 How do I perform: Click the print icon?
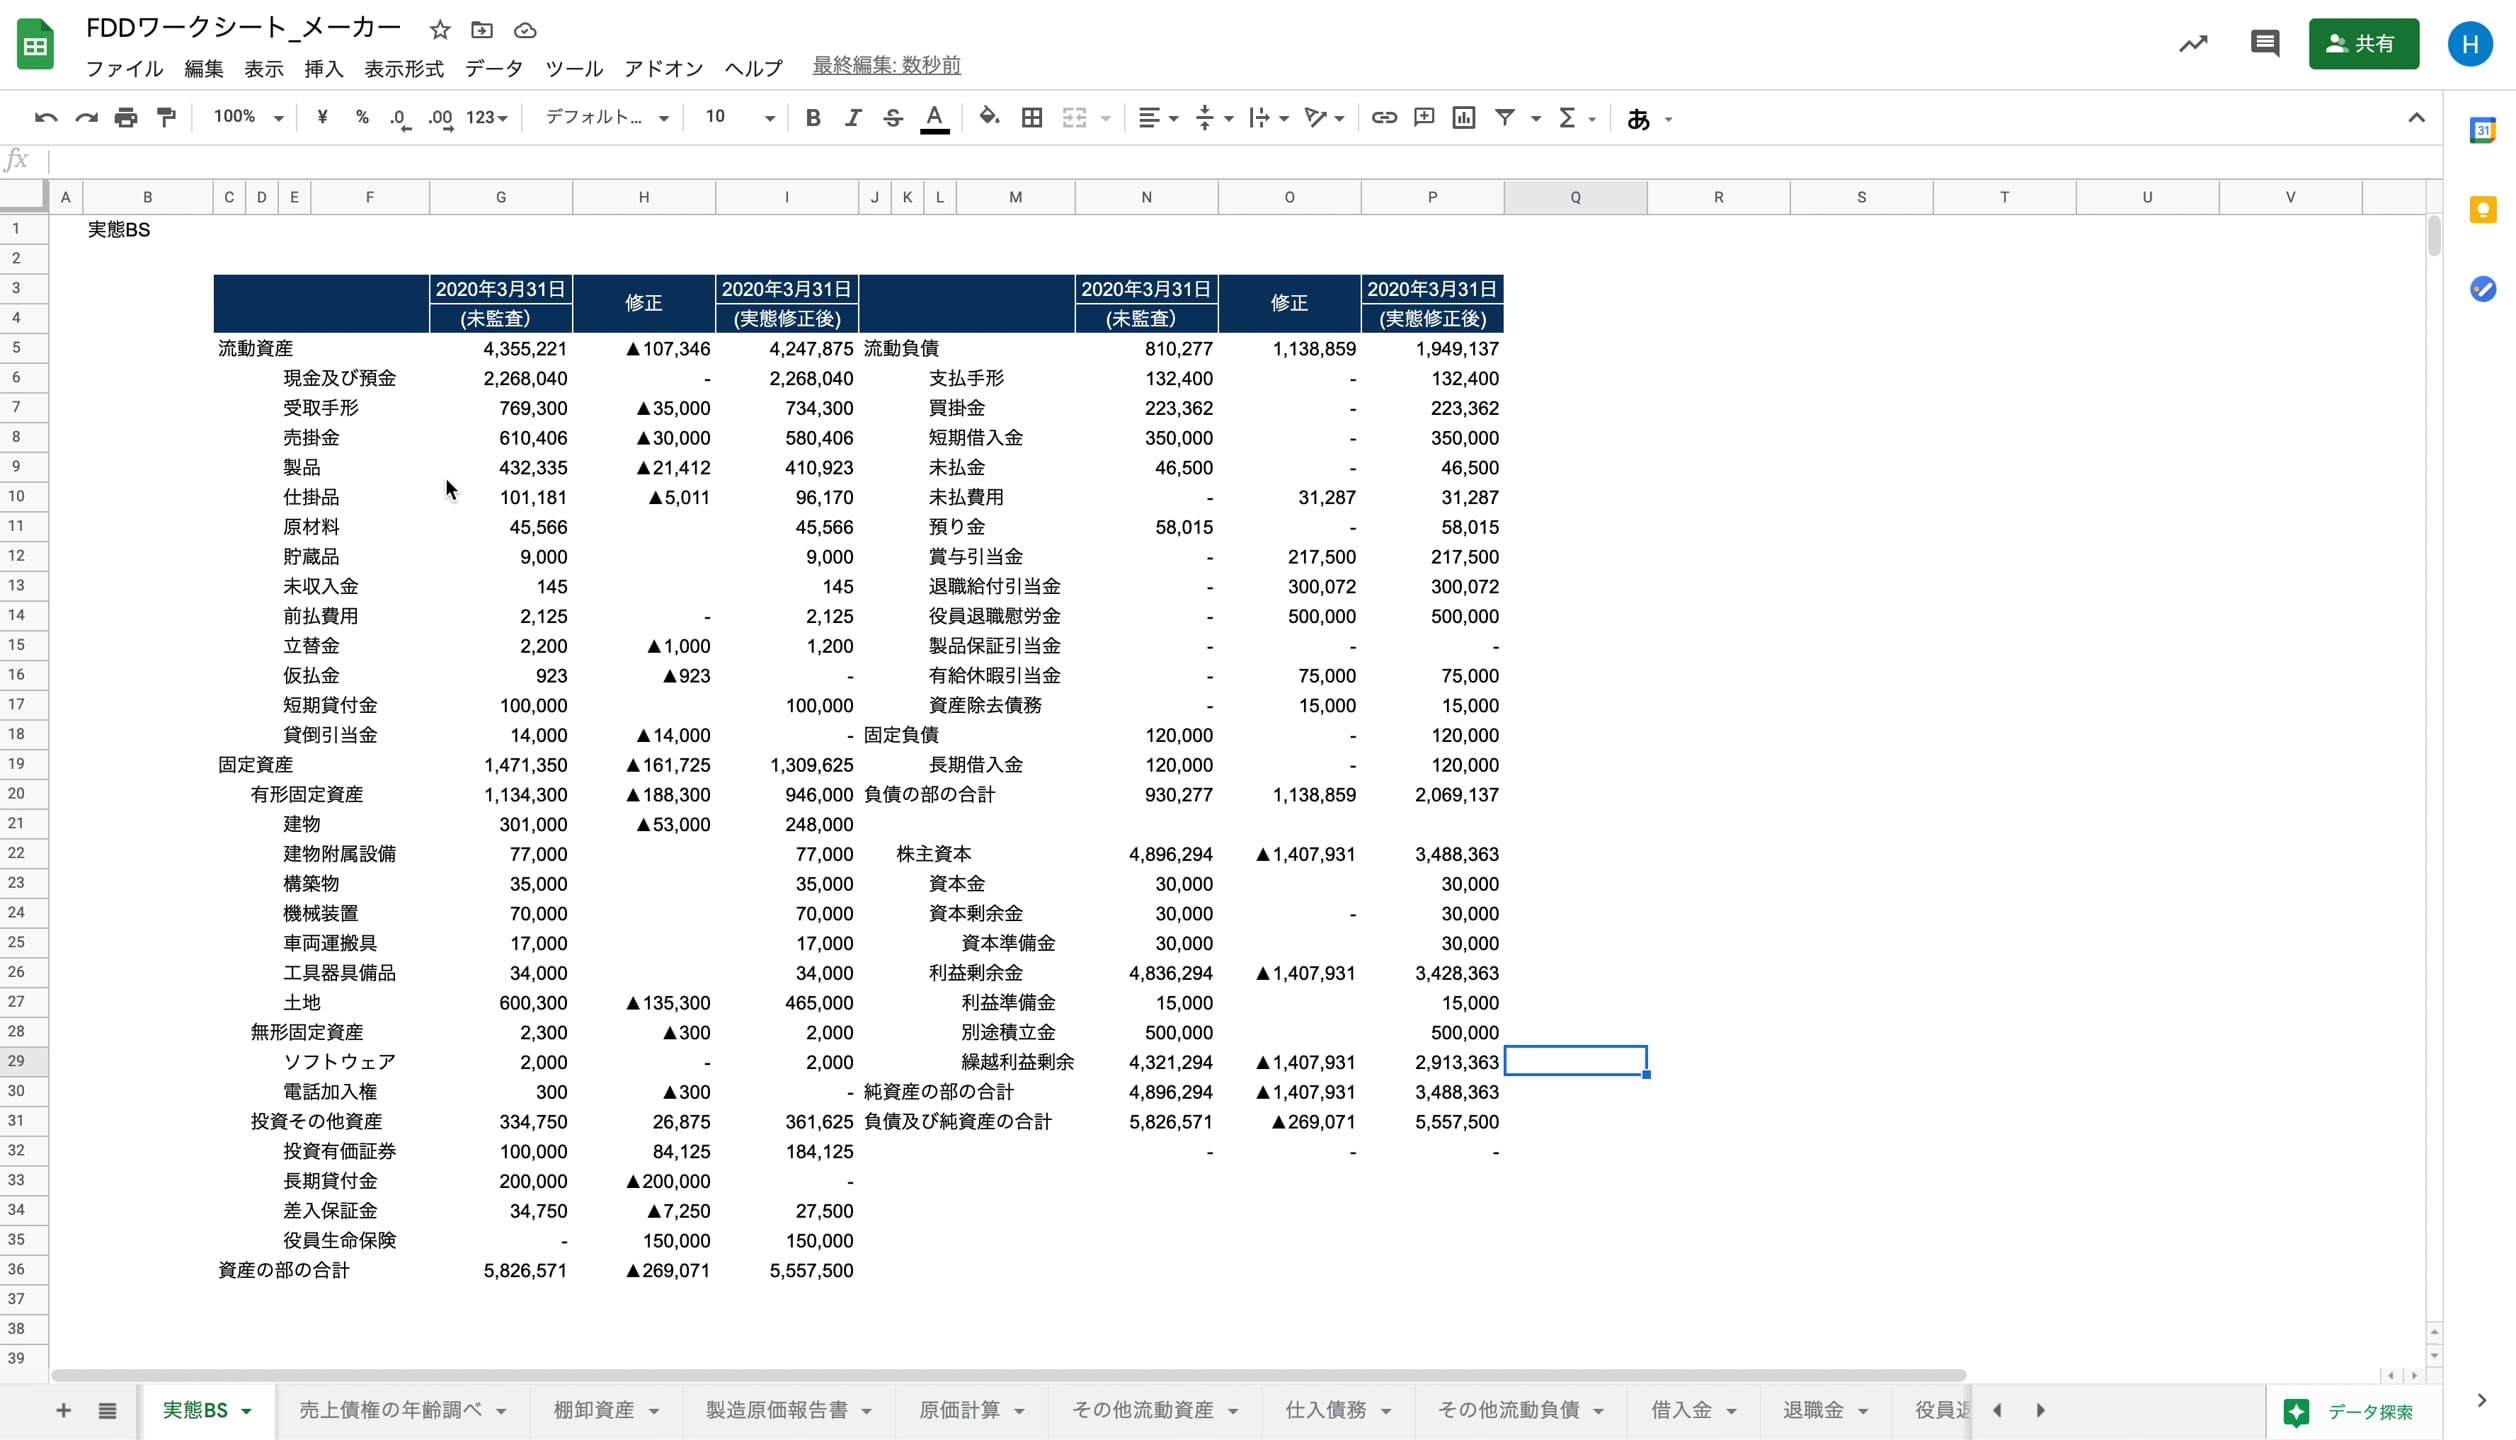[x=126, y=118]
